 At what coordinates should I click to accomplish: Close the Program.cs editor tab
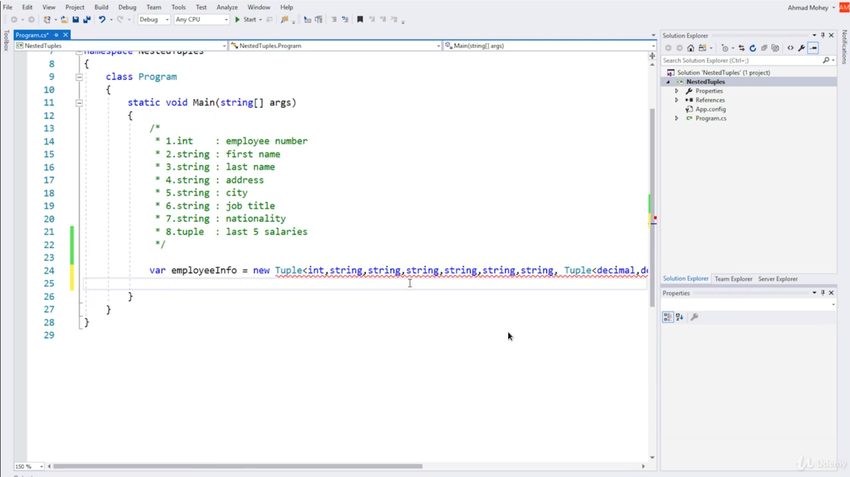click(66, 35)
